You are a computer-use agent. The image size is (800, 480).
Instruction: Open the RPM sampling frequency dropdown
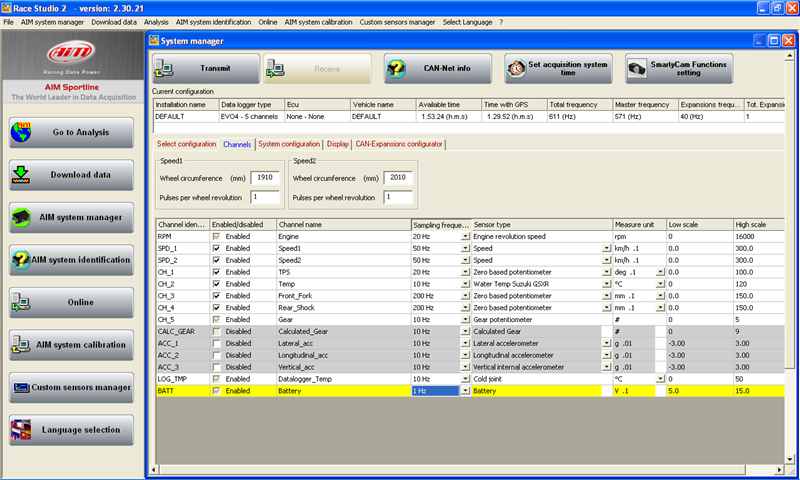click(465, 237)
